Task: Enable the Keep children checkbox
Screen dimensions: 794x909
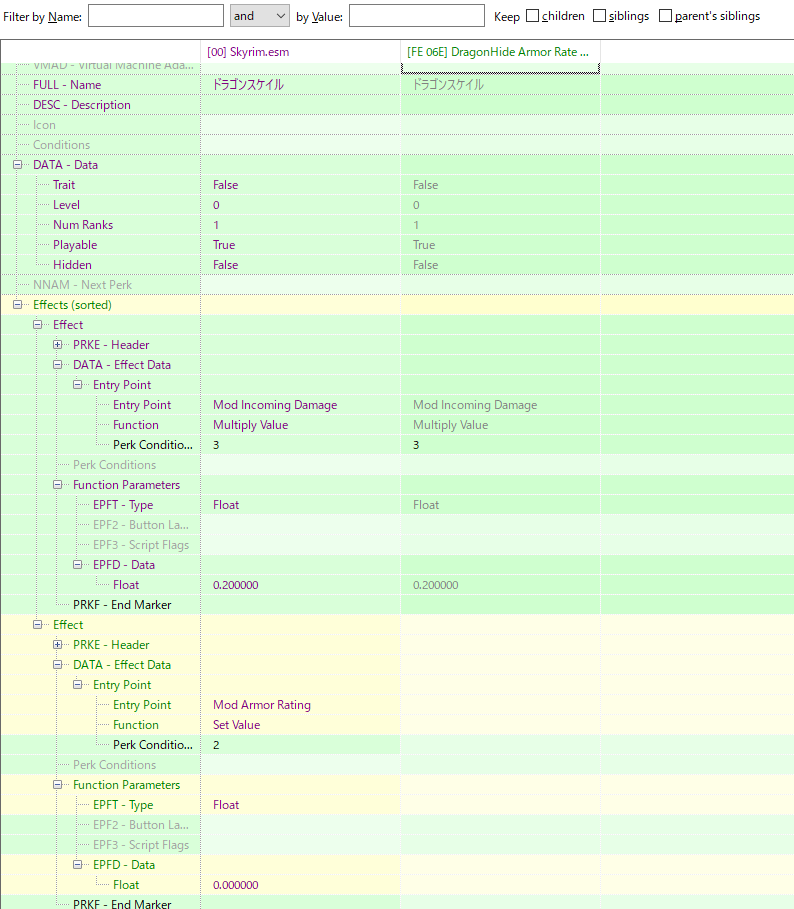Action: pyautogui.click(x=532, y=16)
